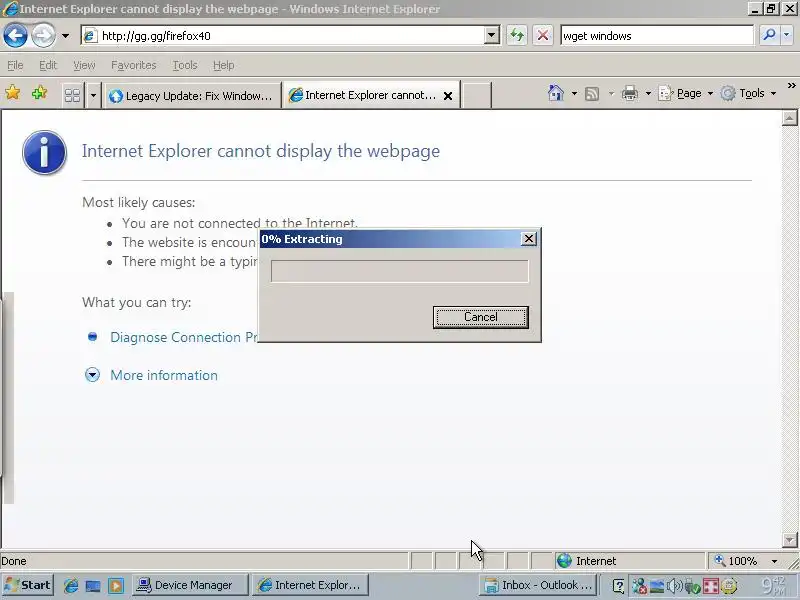Open the Favorites menu
Screen dimensions: 800x600
(134, 65)
